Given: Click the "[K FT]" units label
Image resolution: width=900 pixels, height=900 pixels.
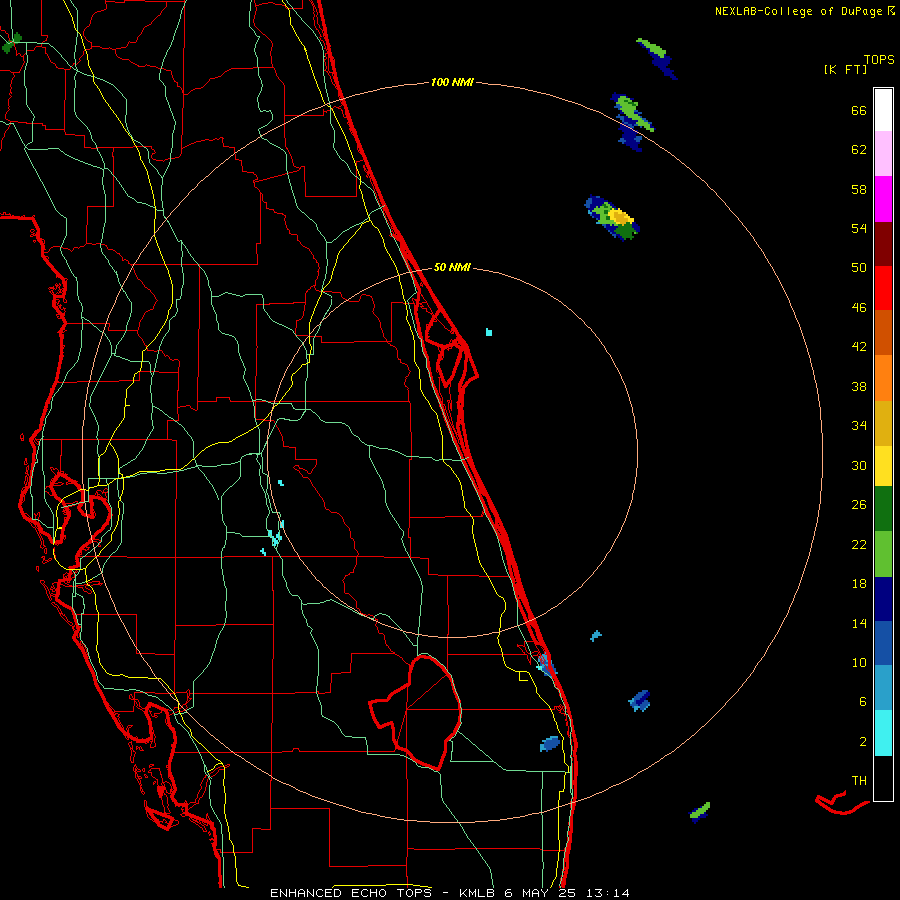Looking at the screenshot, I should coord(845,69).
